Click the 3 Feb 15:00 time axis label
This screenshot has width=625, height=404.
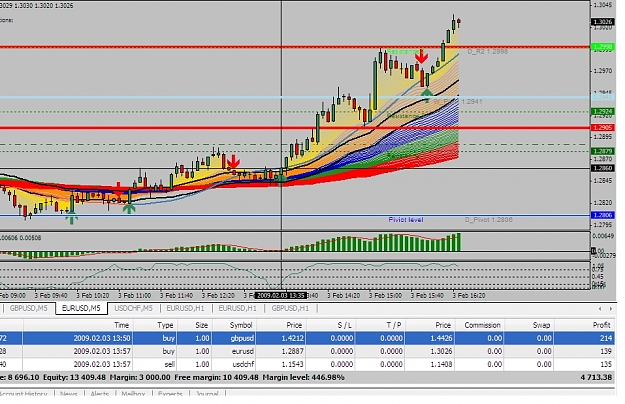tap(385, 296)
